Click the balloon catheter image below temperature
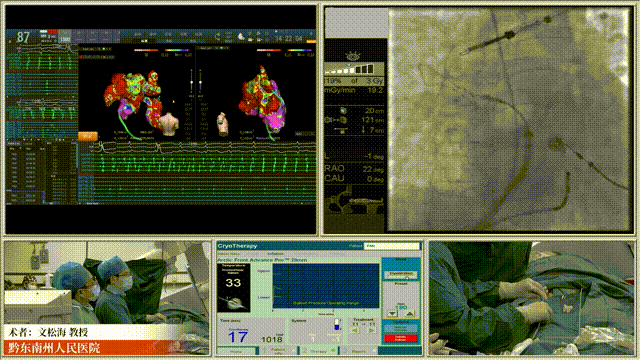This screenshot has height=360, width=640. pos(233,303)
